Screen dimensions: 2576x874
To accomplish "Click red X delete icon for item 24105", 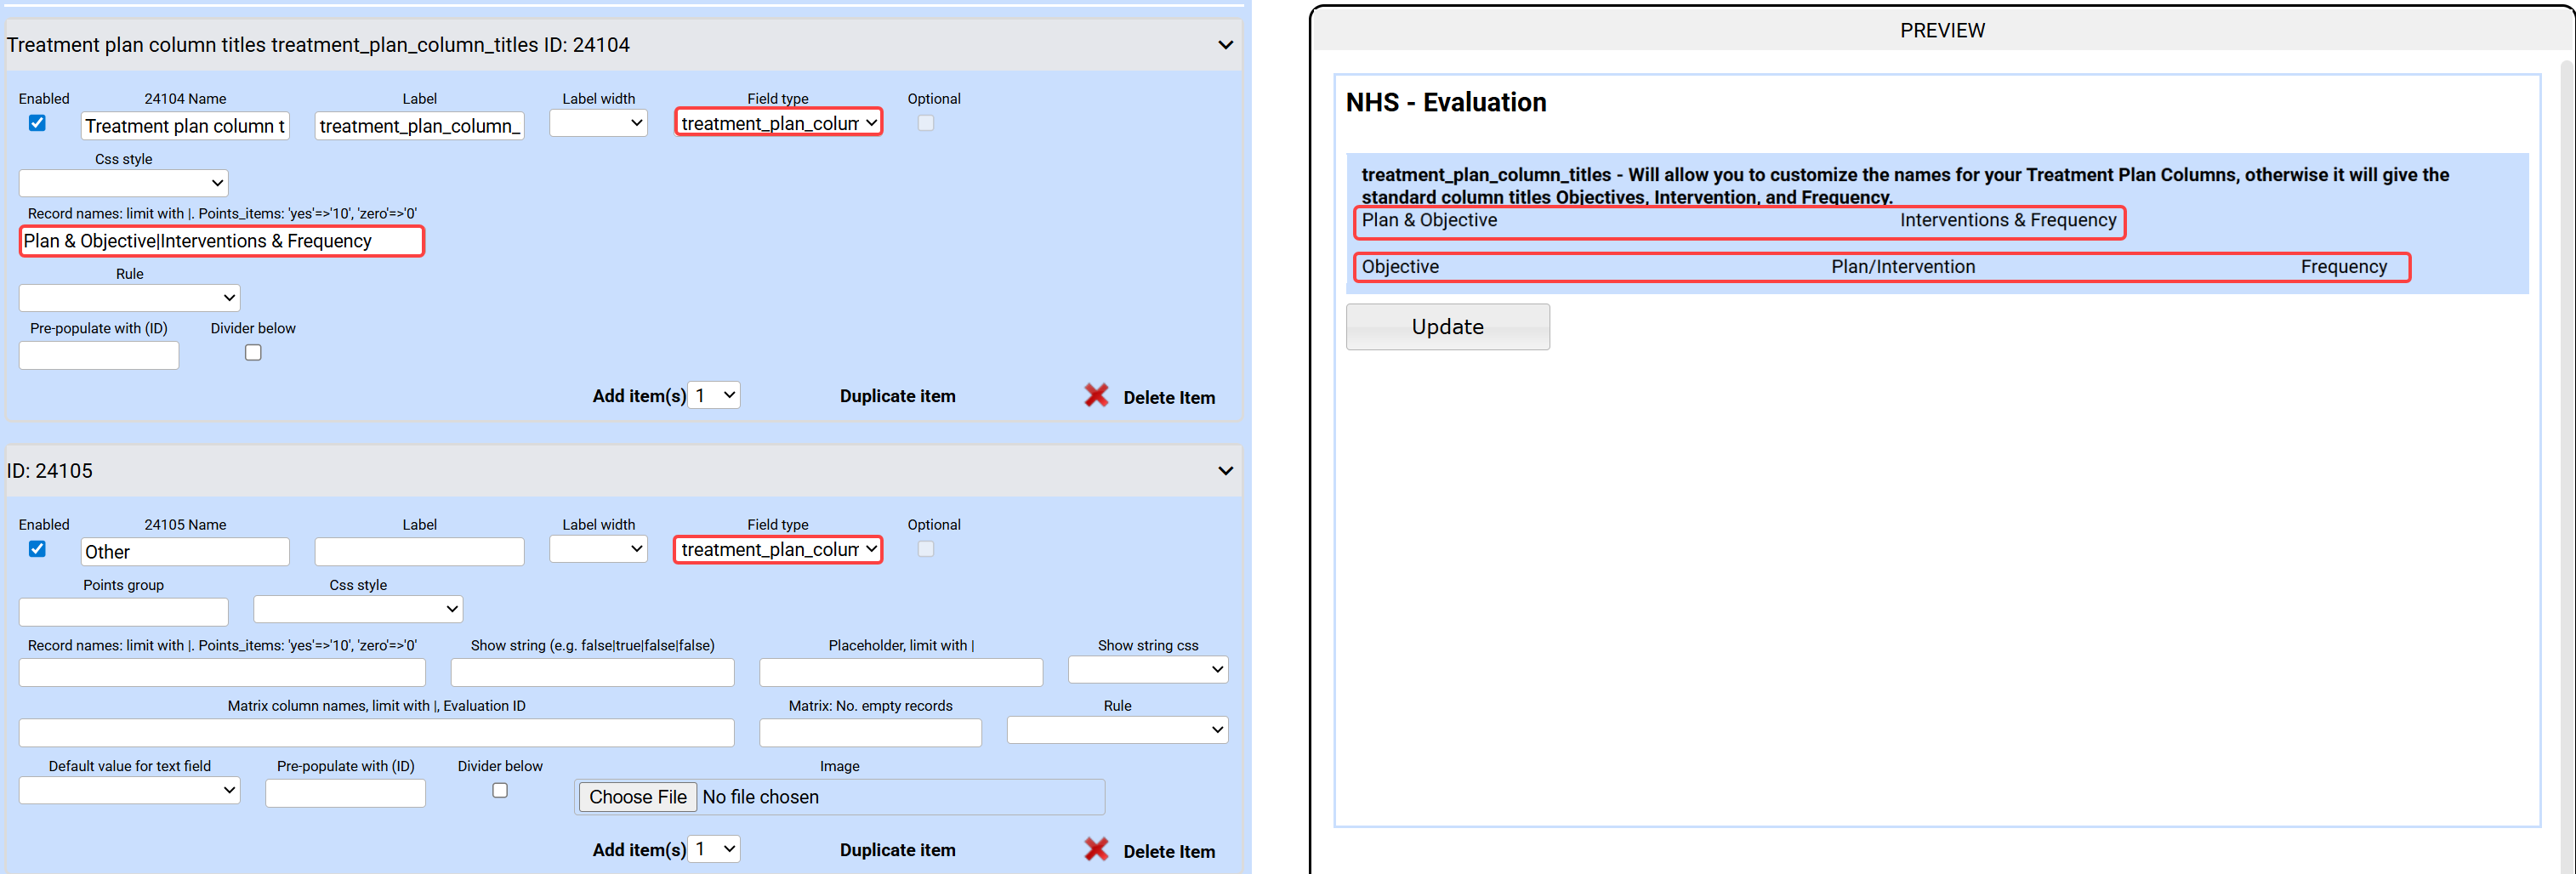I will [x=1096, y=850].
